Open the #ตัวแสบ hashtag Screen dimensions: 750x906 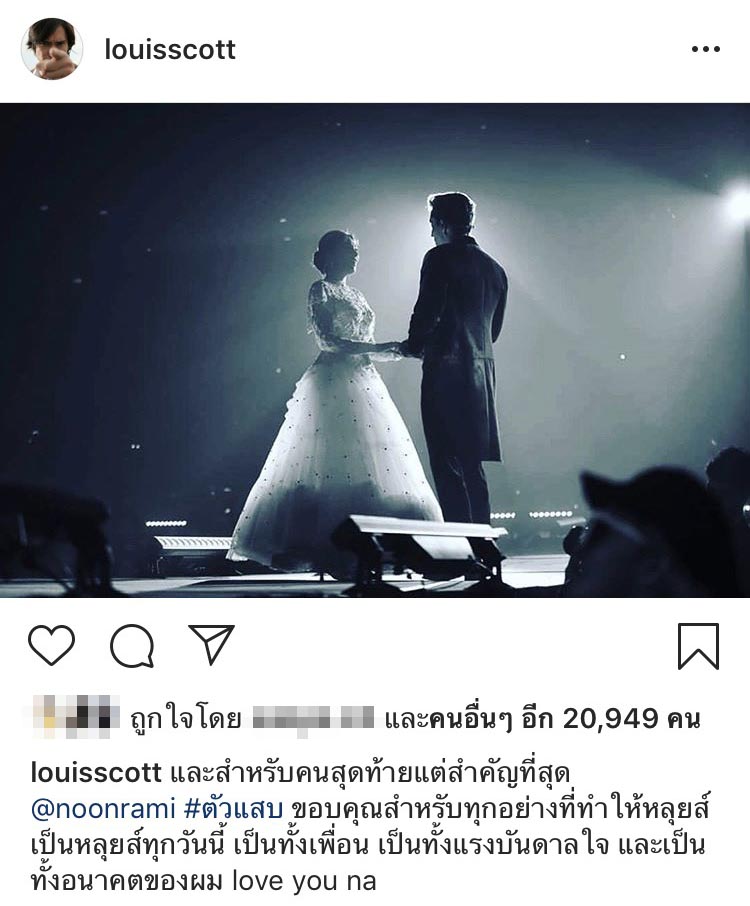coord(233,808)
